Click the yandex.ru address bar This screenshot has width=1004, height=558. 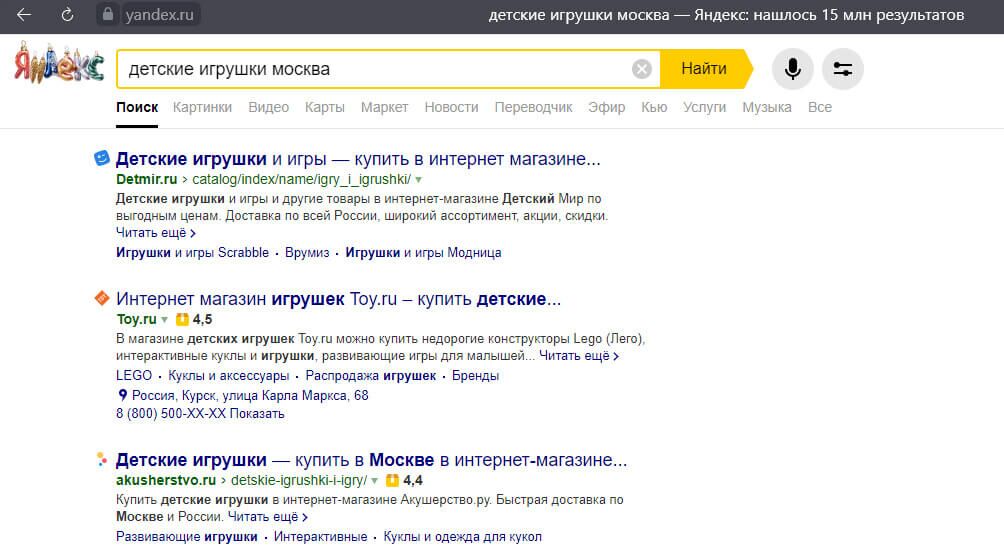(x=159, y=15)
